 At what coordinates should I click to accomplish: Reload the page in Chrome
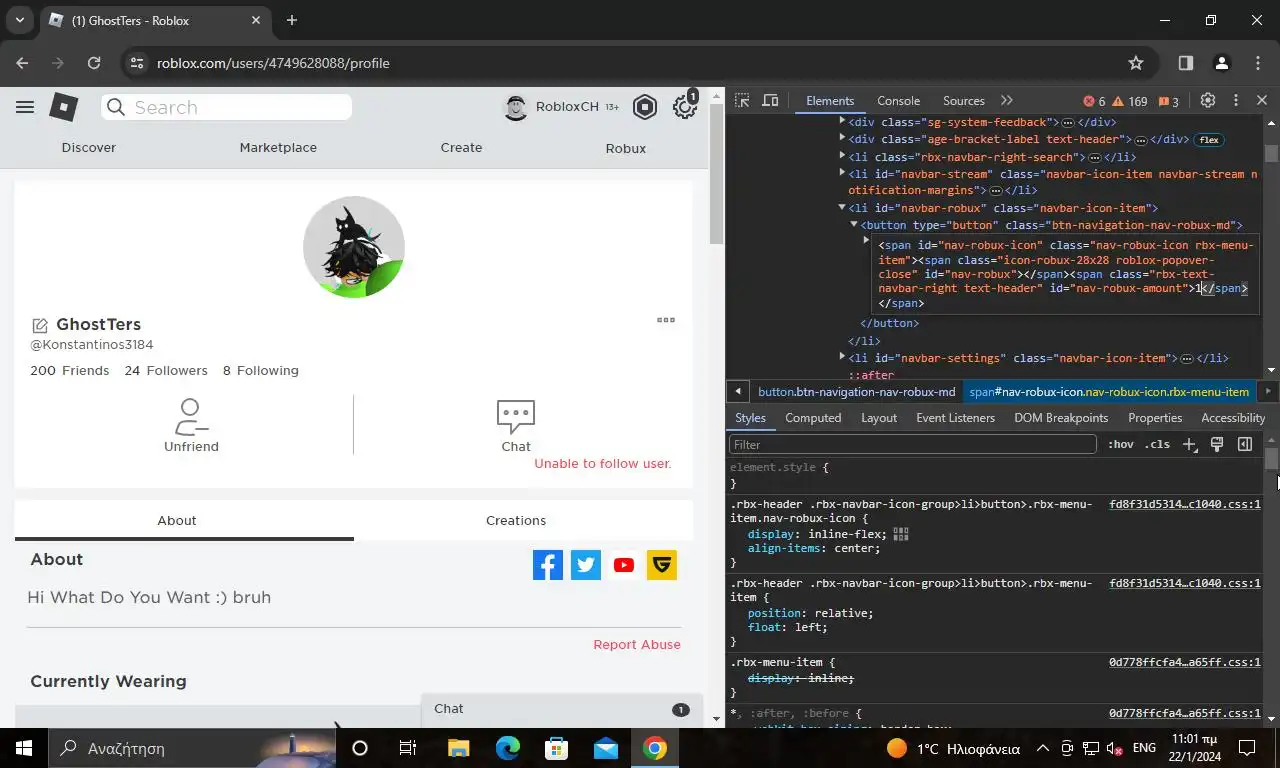[x=94, y=63]
